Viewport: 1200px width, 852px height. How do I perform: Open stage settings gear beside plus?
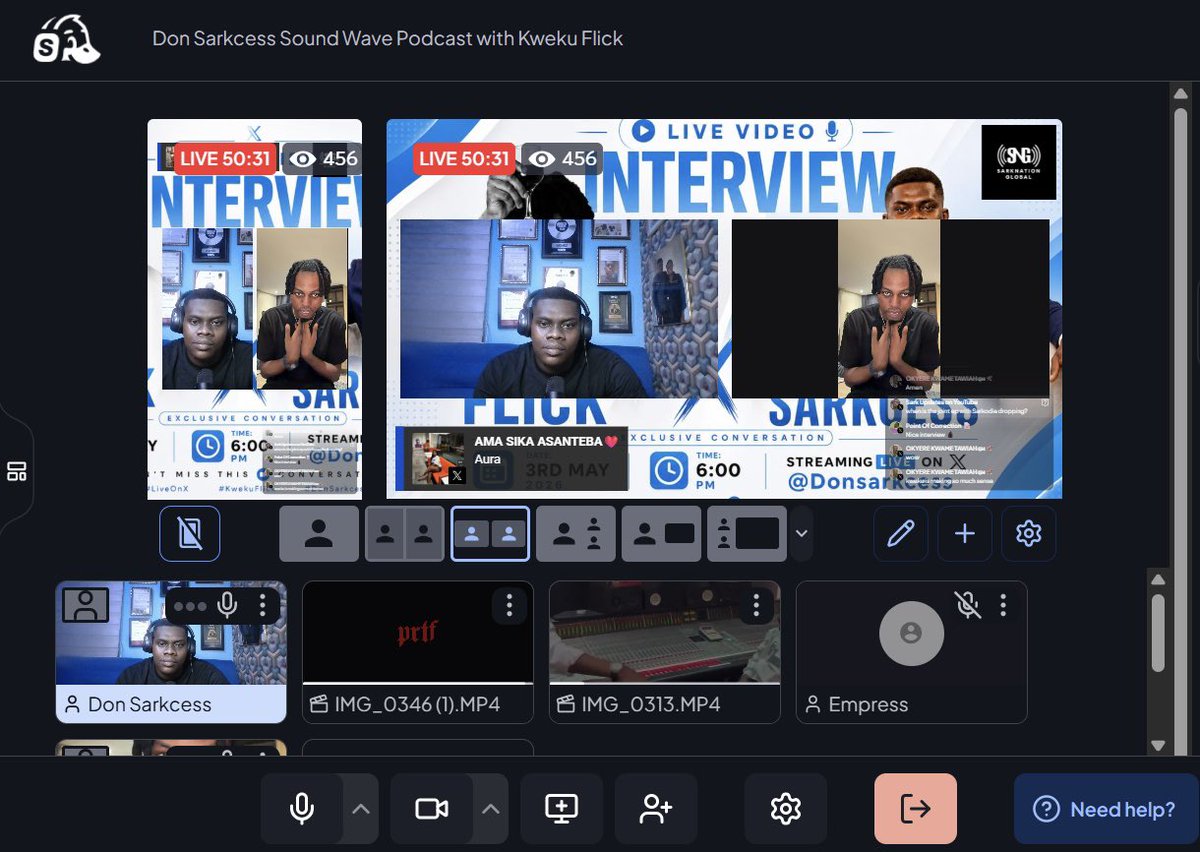[x=1029, y=534]
